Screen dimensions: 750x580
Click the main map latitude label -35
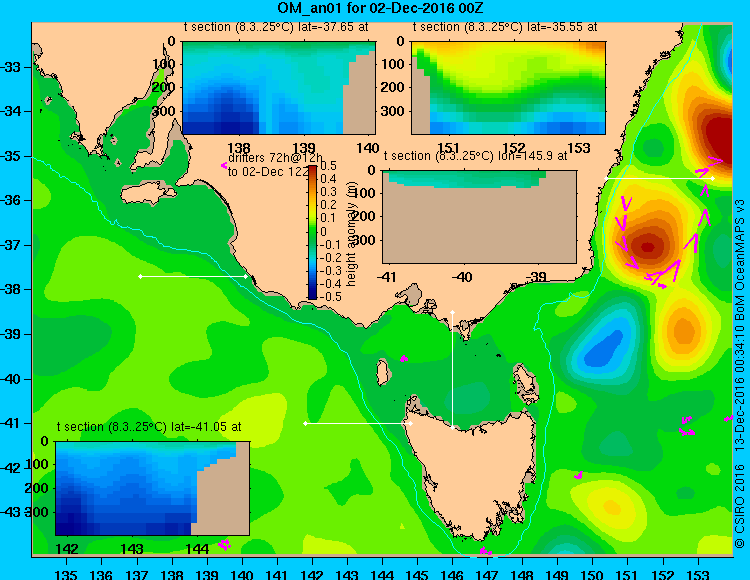click(x=11, y=156)
